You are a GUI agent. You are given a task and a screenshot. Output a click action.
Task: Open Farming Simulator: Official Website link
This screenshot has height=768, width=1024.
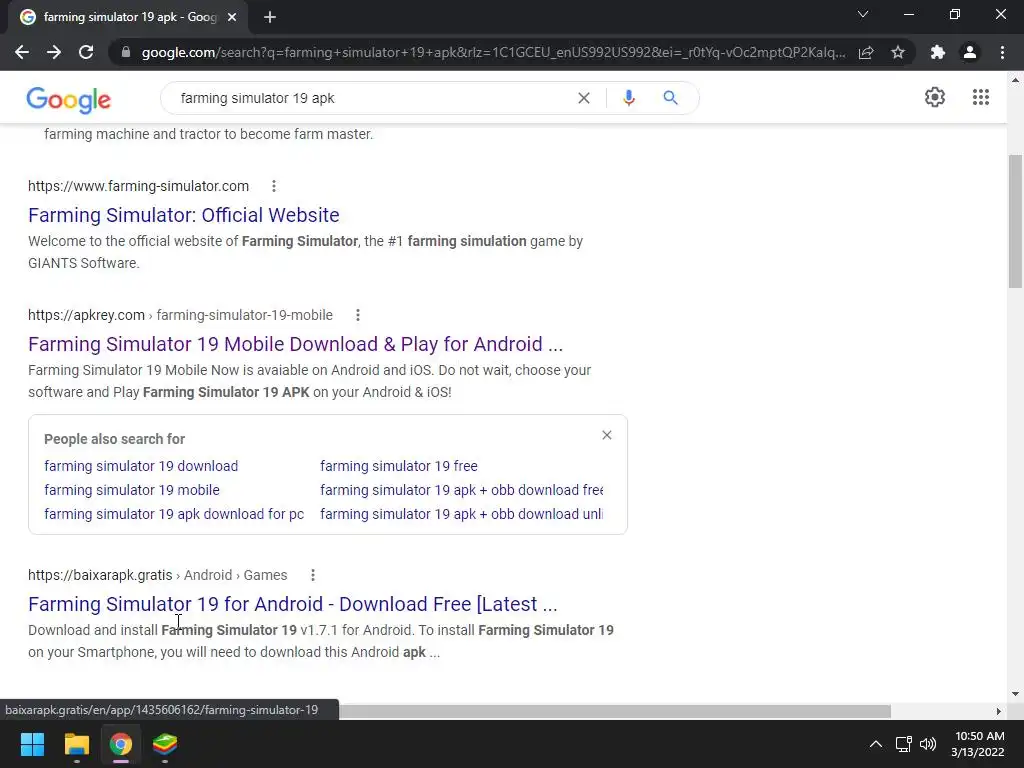point(184,215)
